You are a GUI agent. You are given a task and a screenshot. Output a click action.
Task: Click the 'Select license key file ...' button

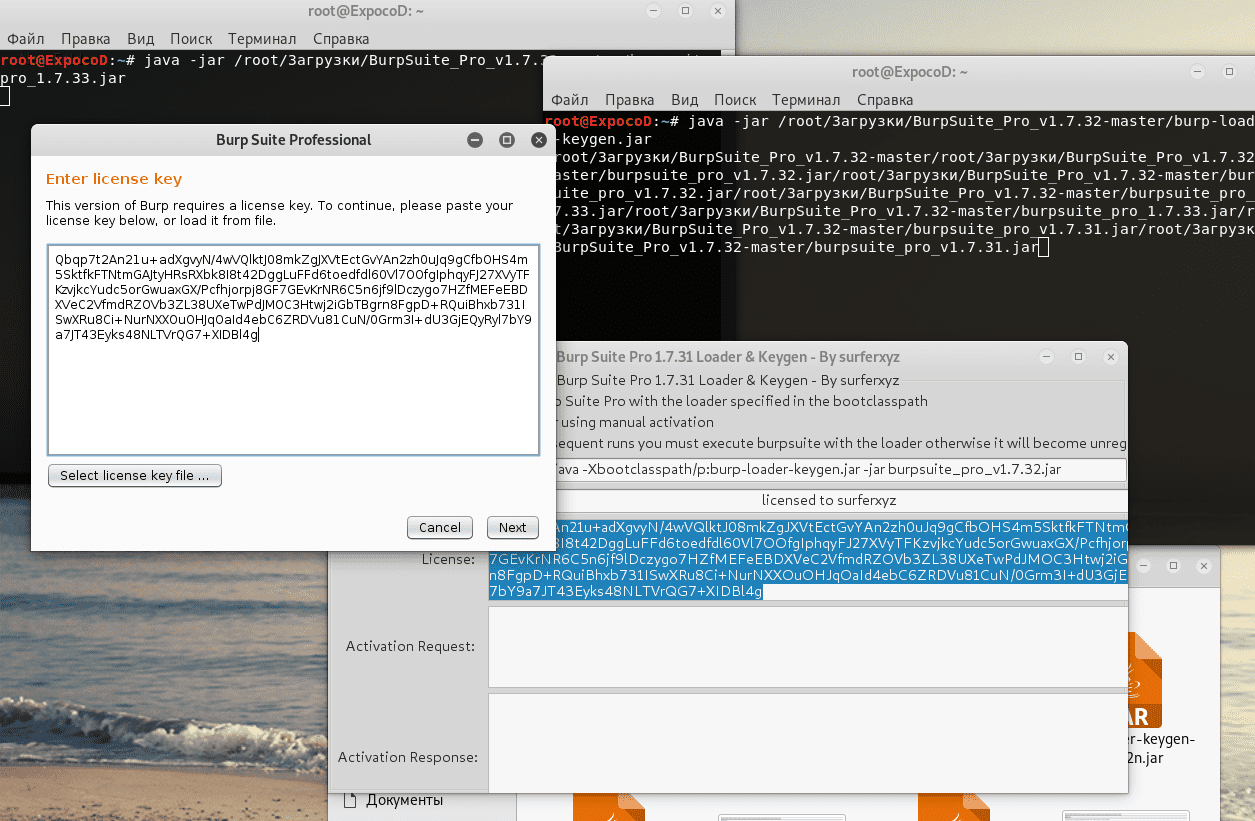[x=134, y=476]
